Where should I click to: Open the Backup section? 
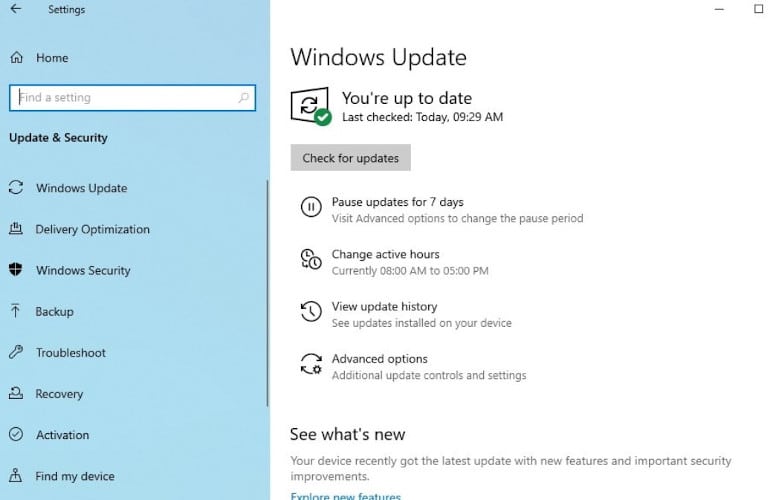click(x=55, y=312)
